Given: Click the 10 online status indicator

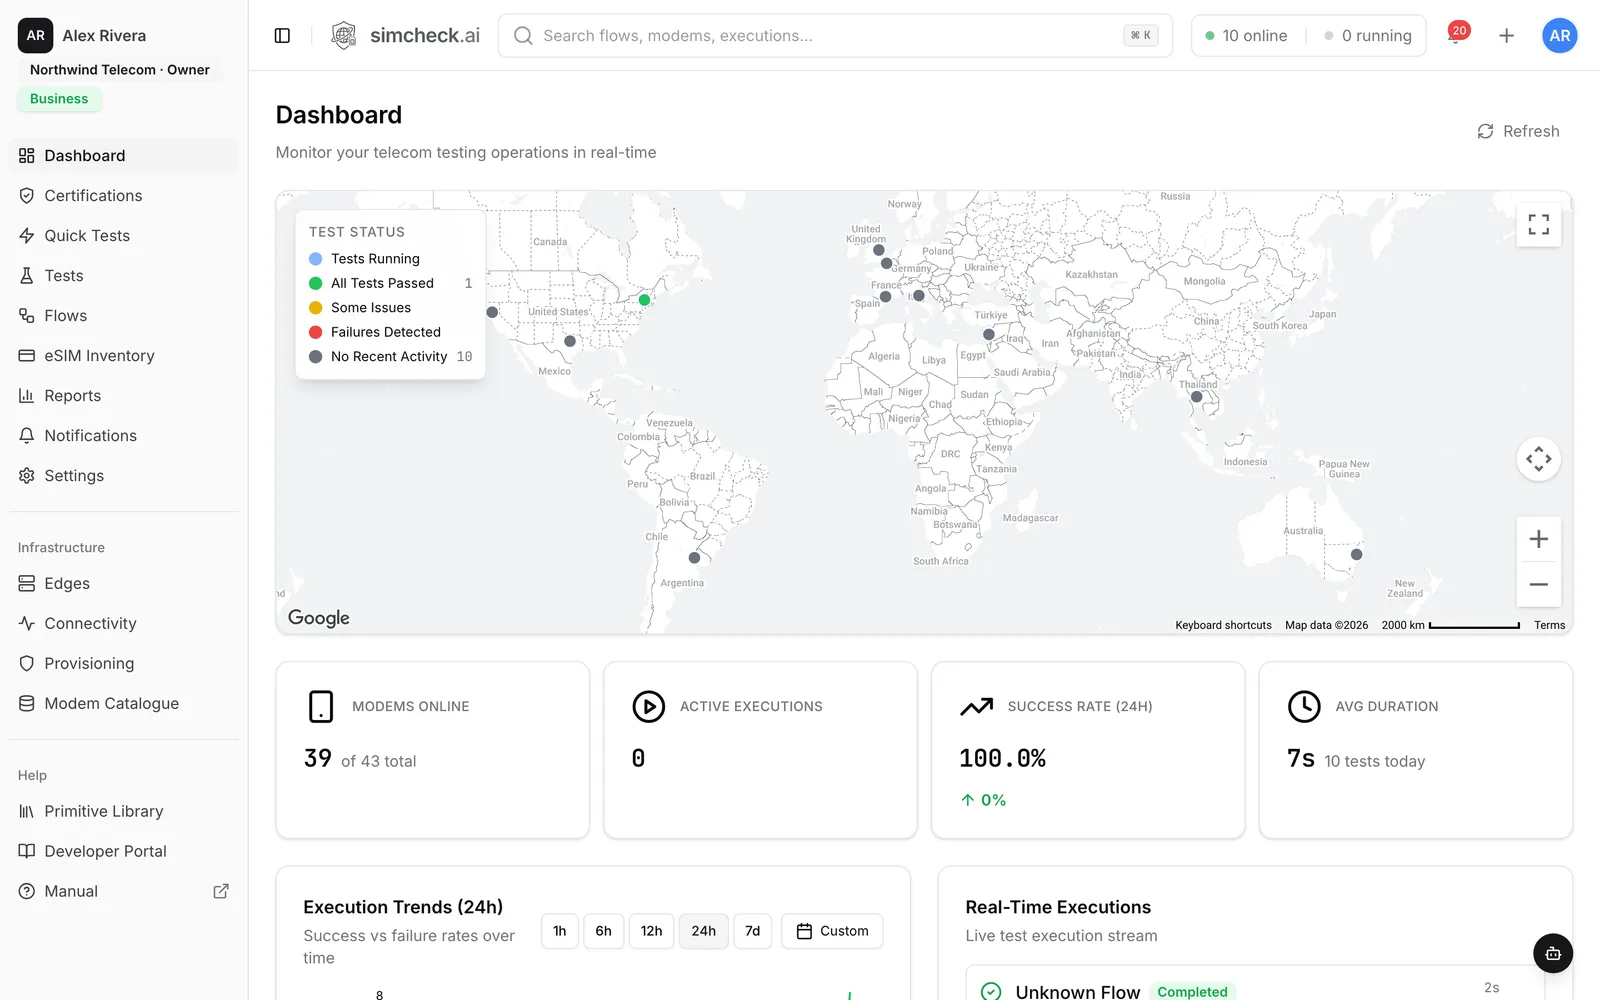Looking at the screenshot, I should [x=1246, y=36].
